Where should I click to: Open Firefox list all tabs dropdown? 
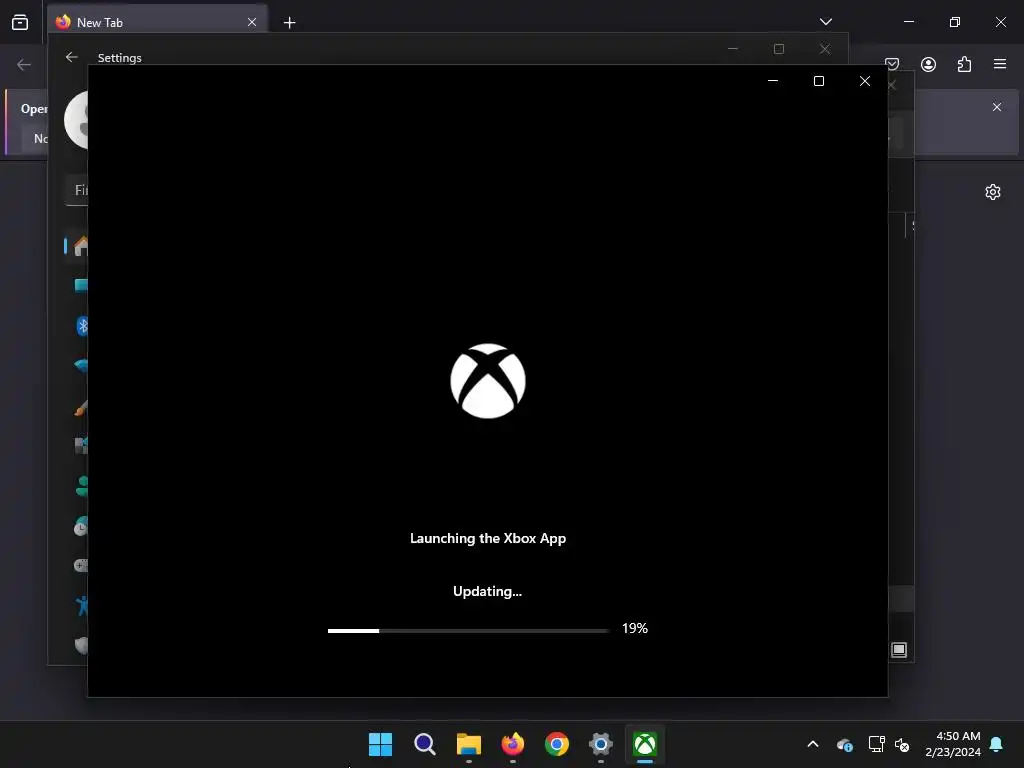pos(826,22)
